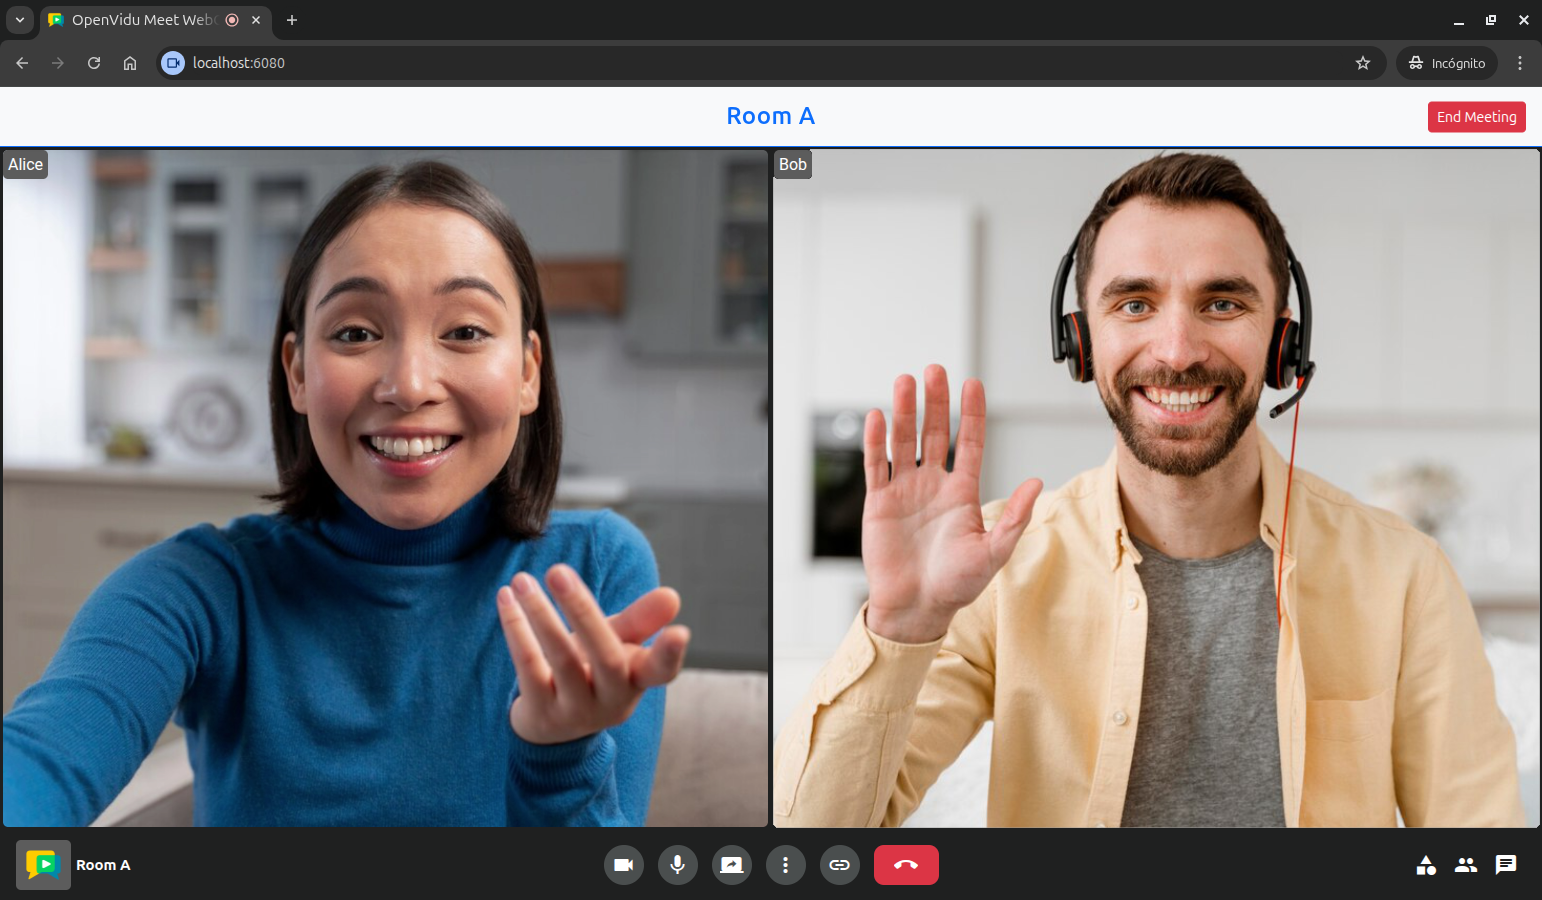Open the chat panel
The image size is (1542, 900).
click(1506, 865)
